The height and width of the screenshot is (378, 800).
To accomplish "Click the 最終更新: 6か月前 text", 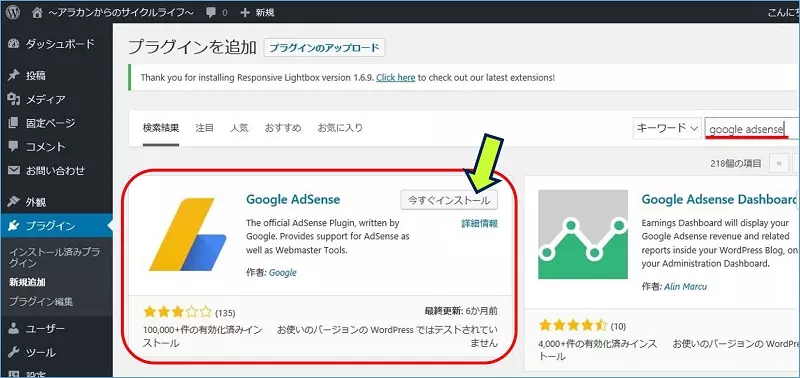I will [461, 311].
